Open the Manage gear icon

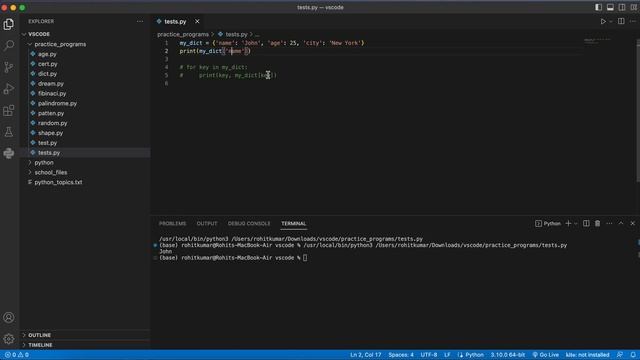pos(9,339)
